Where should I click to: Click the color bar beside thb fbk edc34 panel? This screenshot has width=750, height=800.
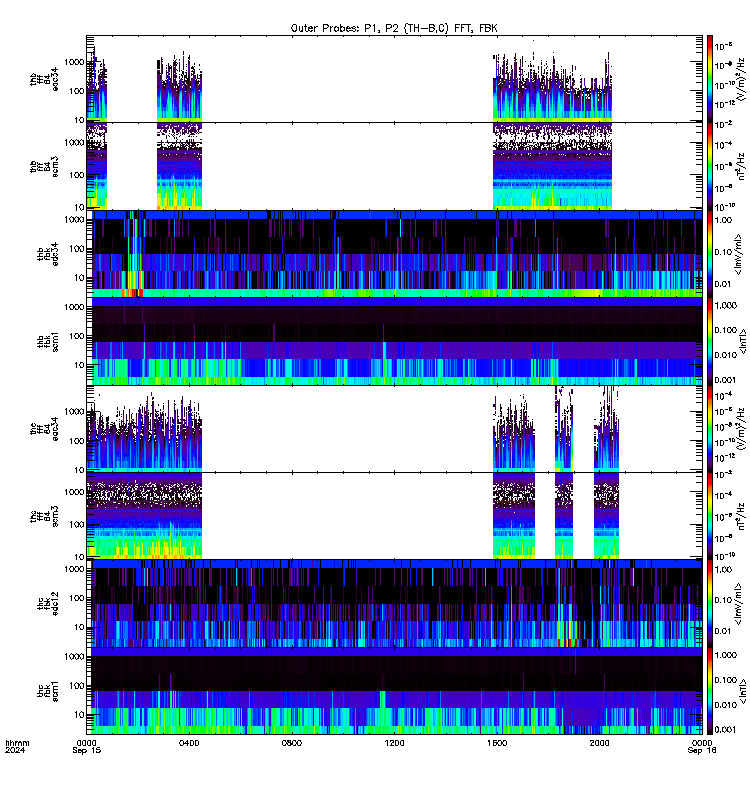[709, 254]
